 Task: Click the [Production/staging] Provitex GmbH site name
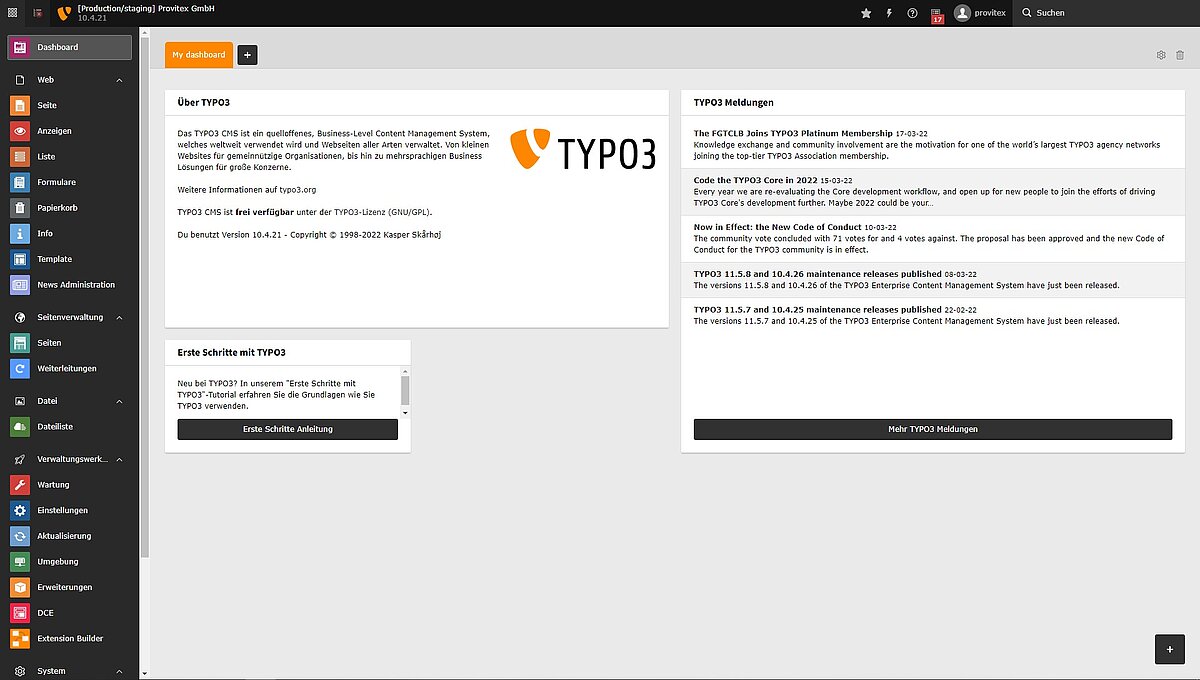pos(146,8)
